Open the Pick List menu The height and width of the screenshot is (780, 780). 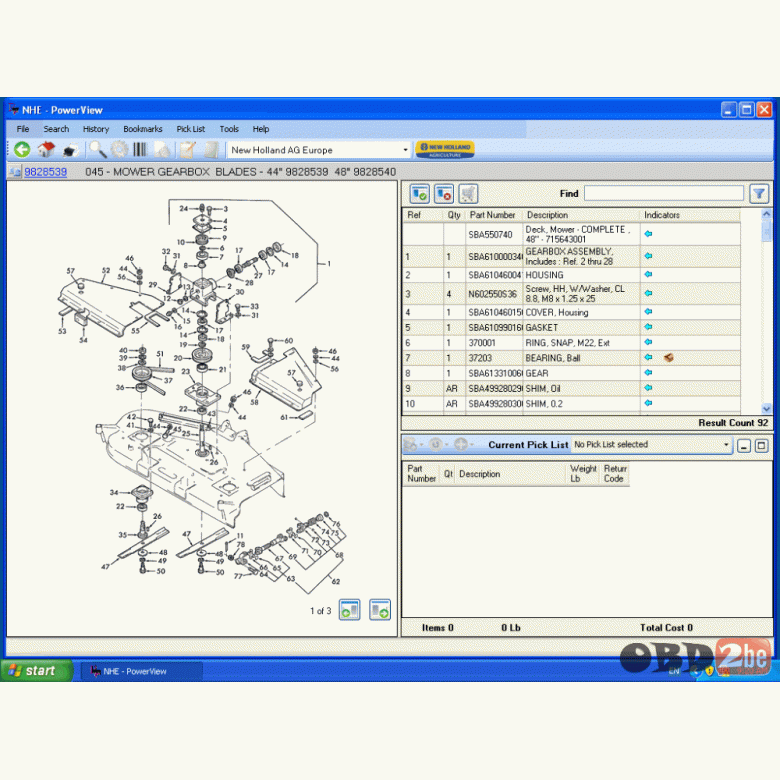[x=191, y=129]
